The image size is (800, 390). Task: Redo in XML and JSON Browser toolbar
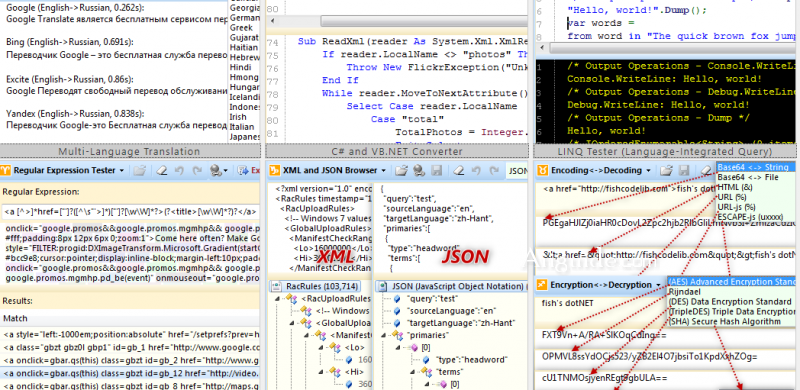494,170
